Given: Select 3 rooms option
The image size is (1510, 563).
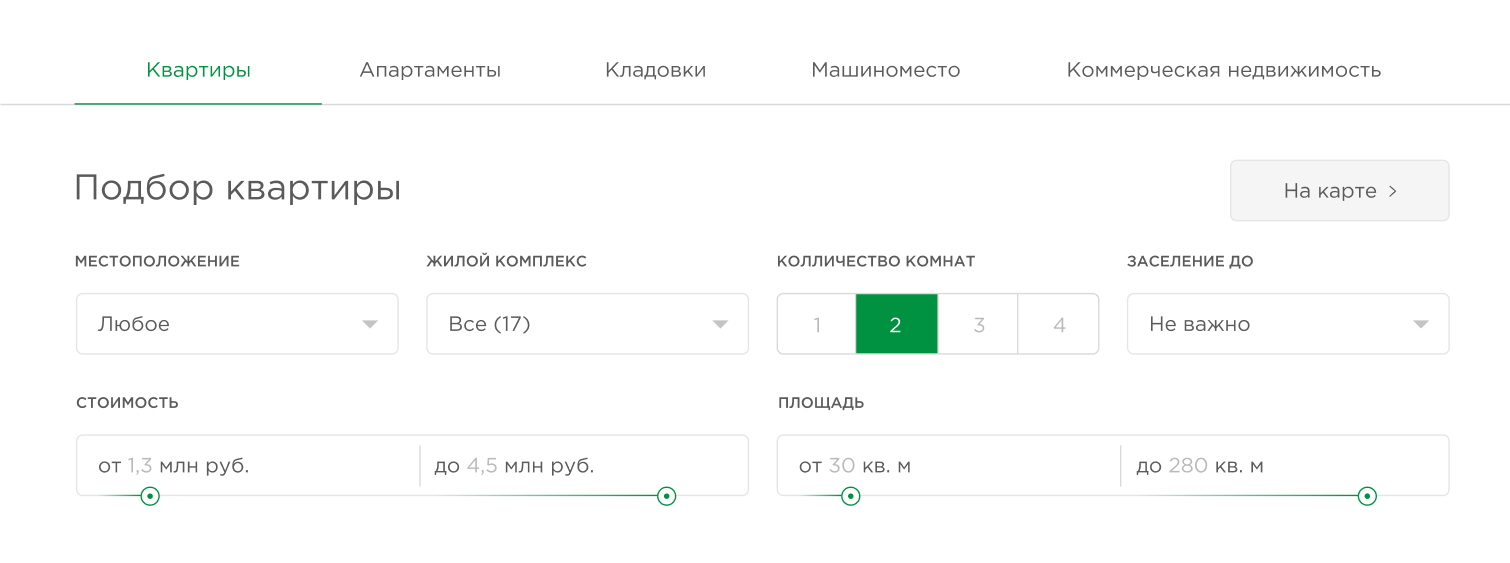Looking at the screenshot, I should (x=978, y=324).
